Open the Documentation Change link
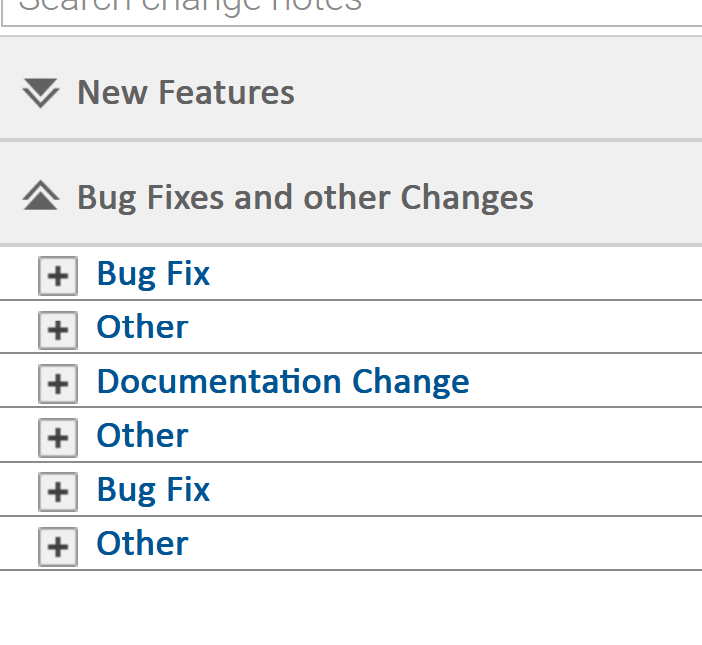Screen dimensions: 702x645 click(282, 382)
